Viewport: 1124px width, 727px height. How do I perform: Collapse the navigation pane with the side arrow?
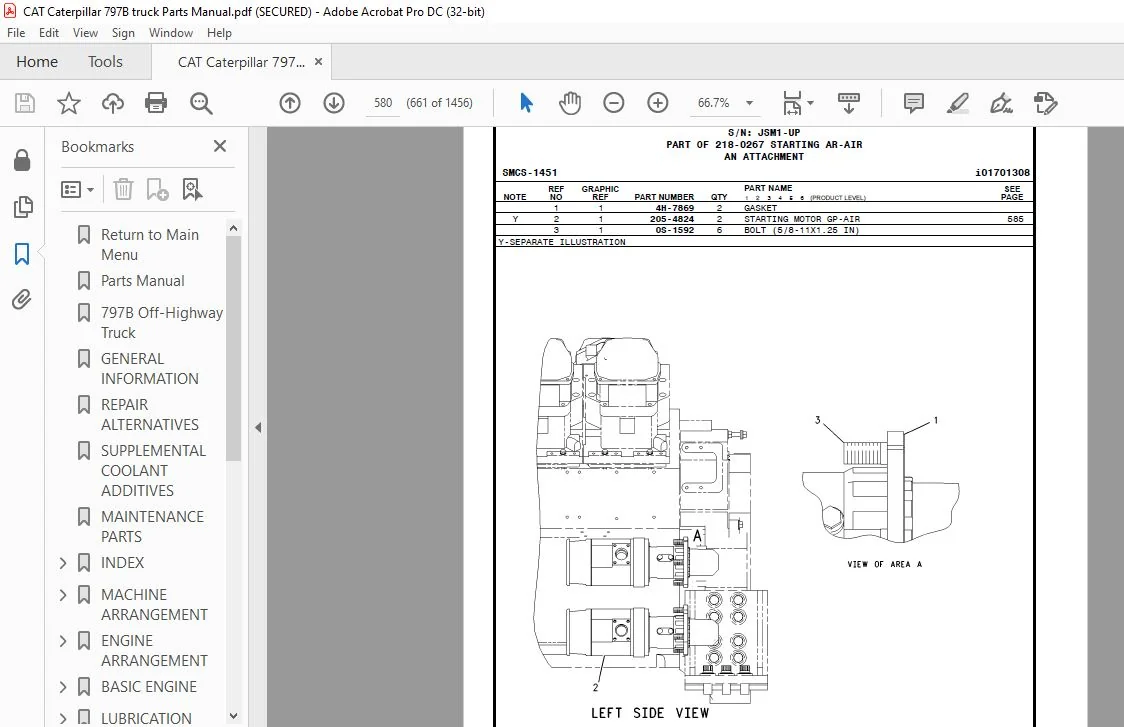tap(258, 427)
